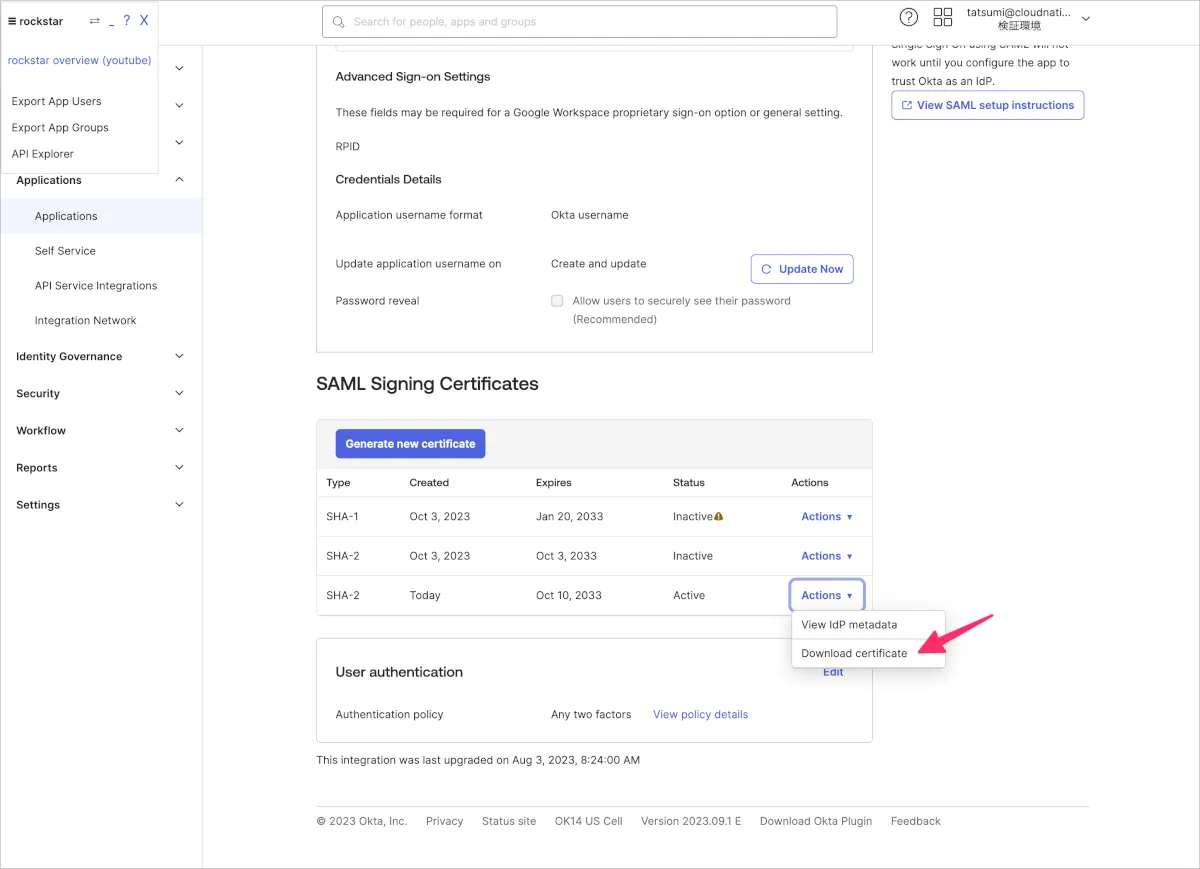Enable allow users to see password checkbox

[557, 301]
